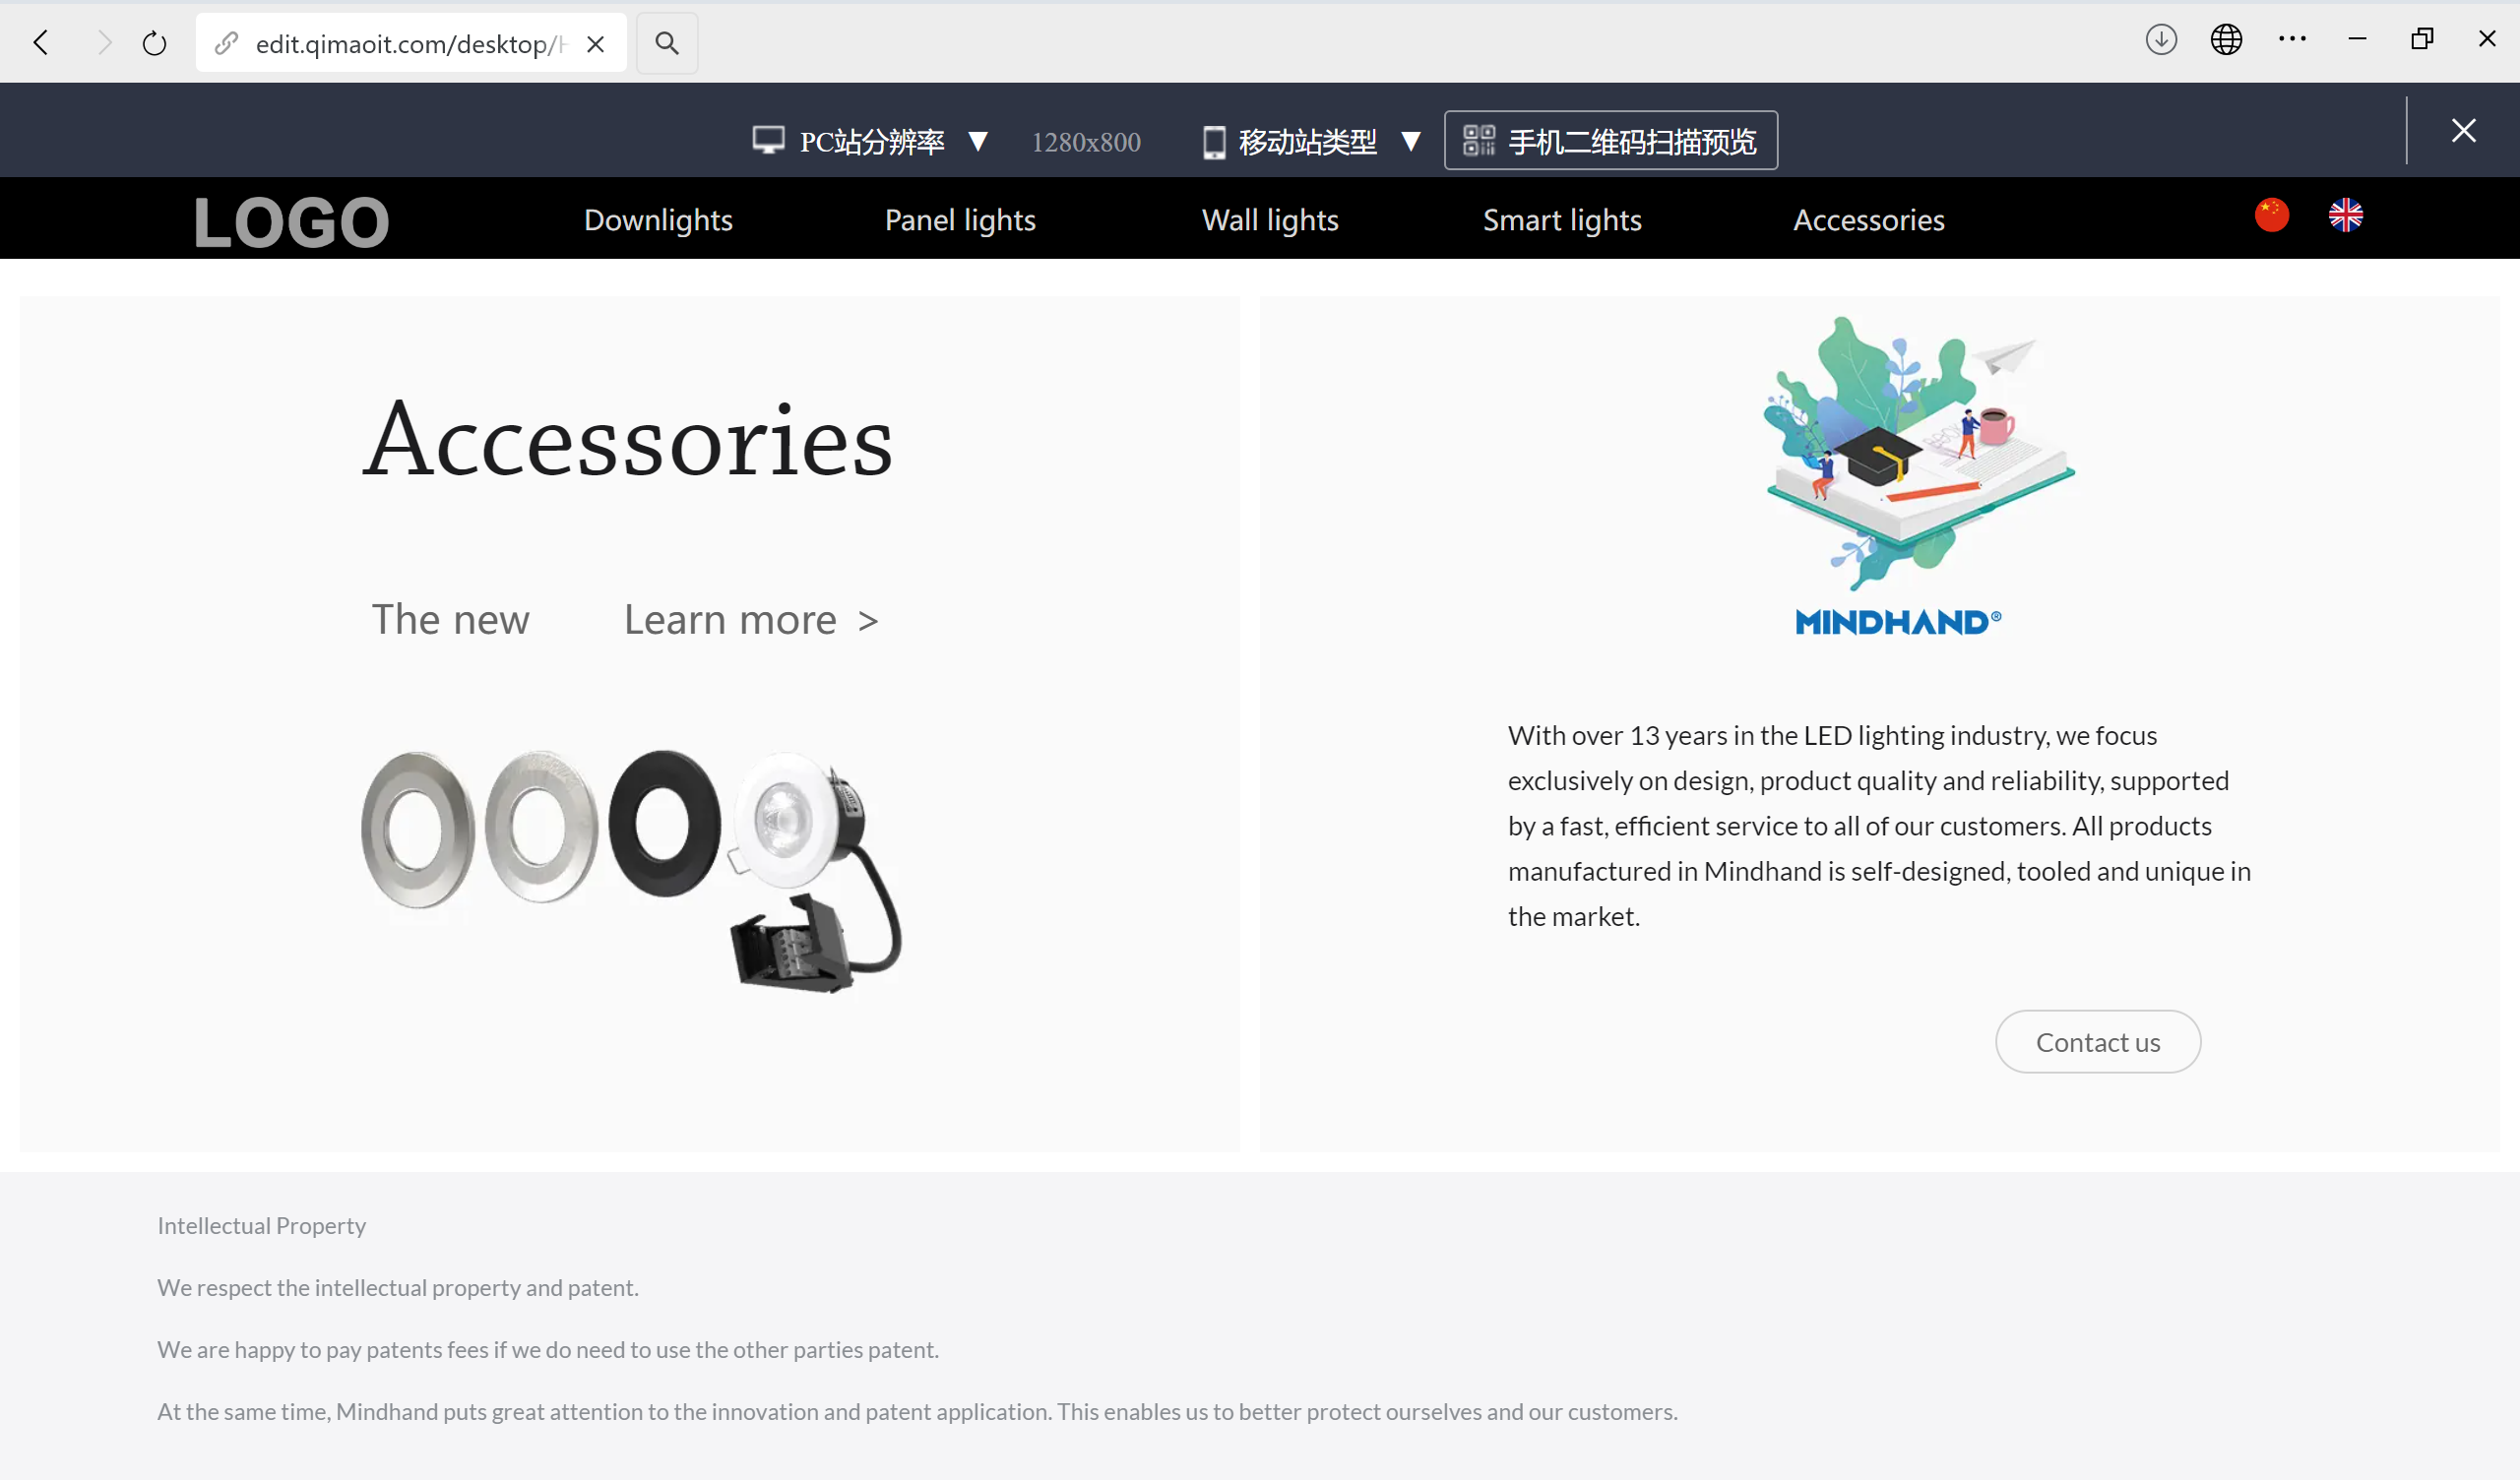Screen dimensions: 2520x1480
Task: Open the browser downloads icon
Action: click(x=2161, y=40)
